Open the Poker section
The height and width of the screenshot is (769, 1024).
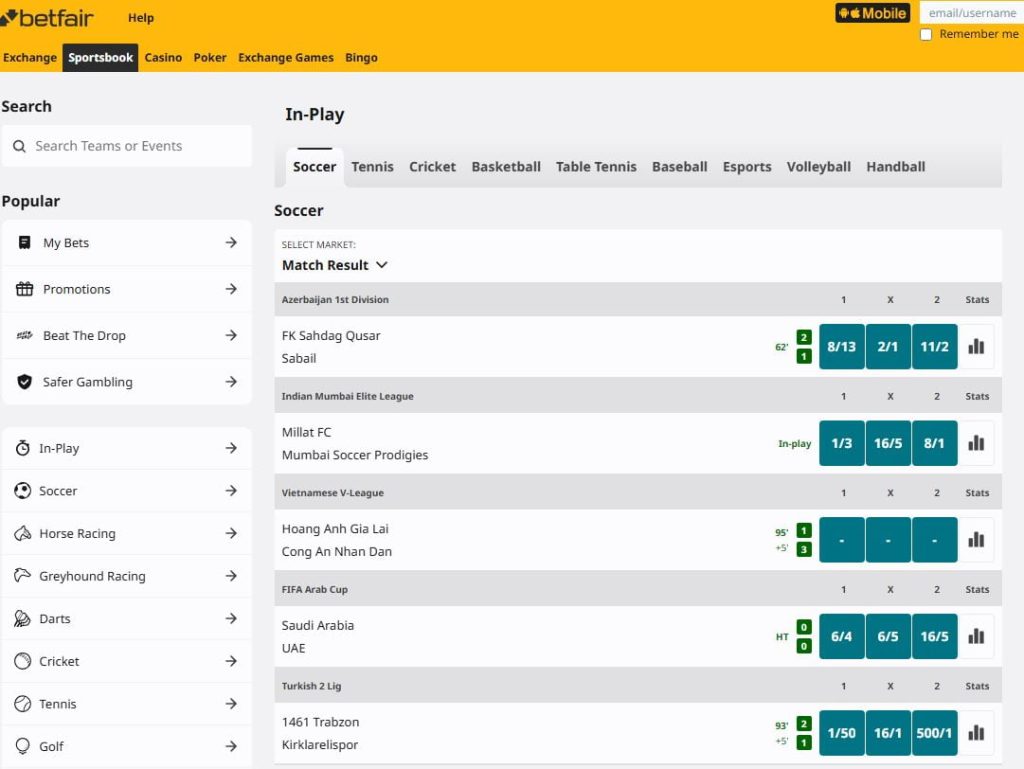(210, 57)
